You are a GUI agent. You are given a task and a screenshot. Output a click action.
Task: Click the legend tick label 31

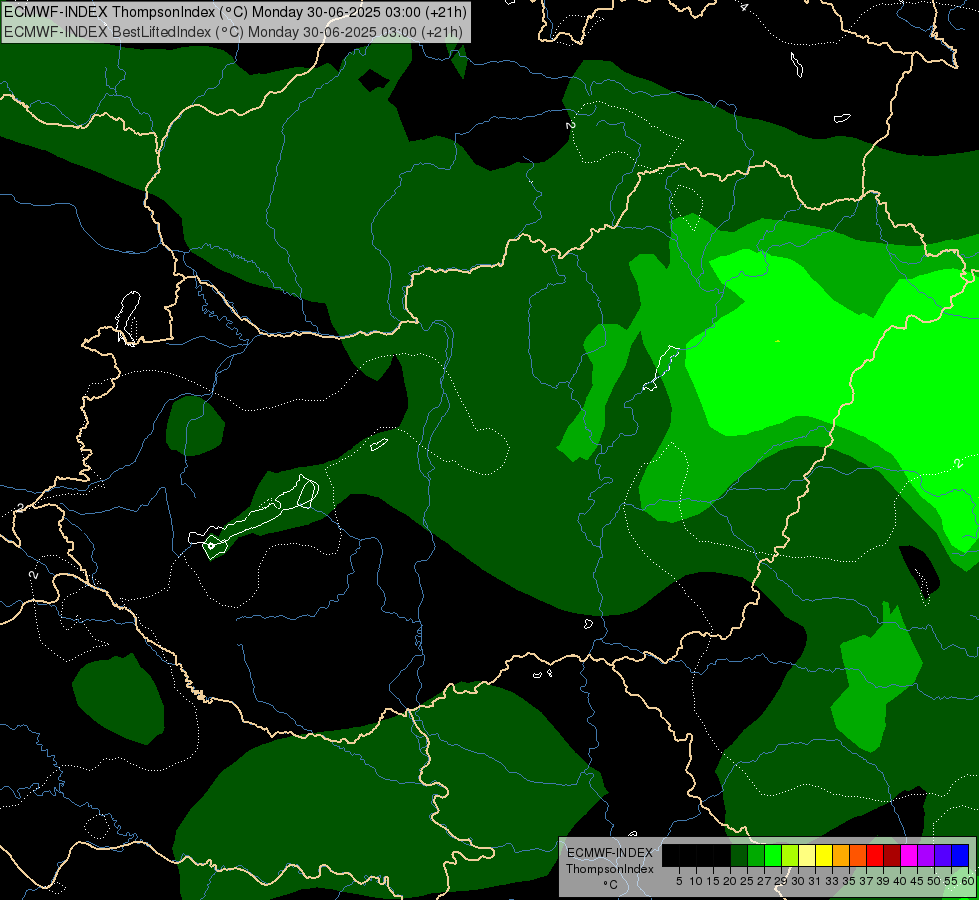(x=815, y=881)
